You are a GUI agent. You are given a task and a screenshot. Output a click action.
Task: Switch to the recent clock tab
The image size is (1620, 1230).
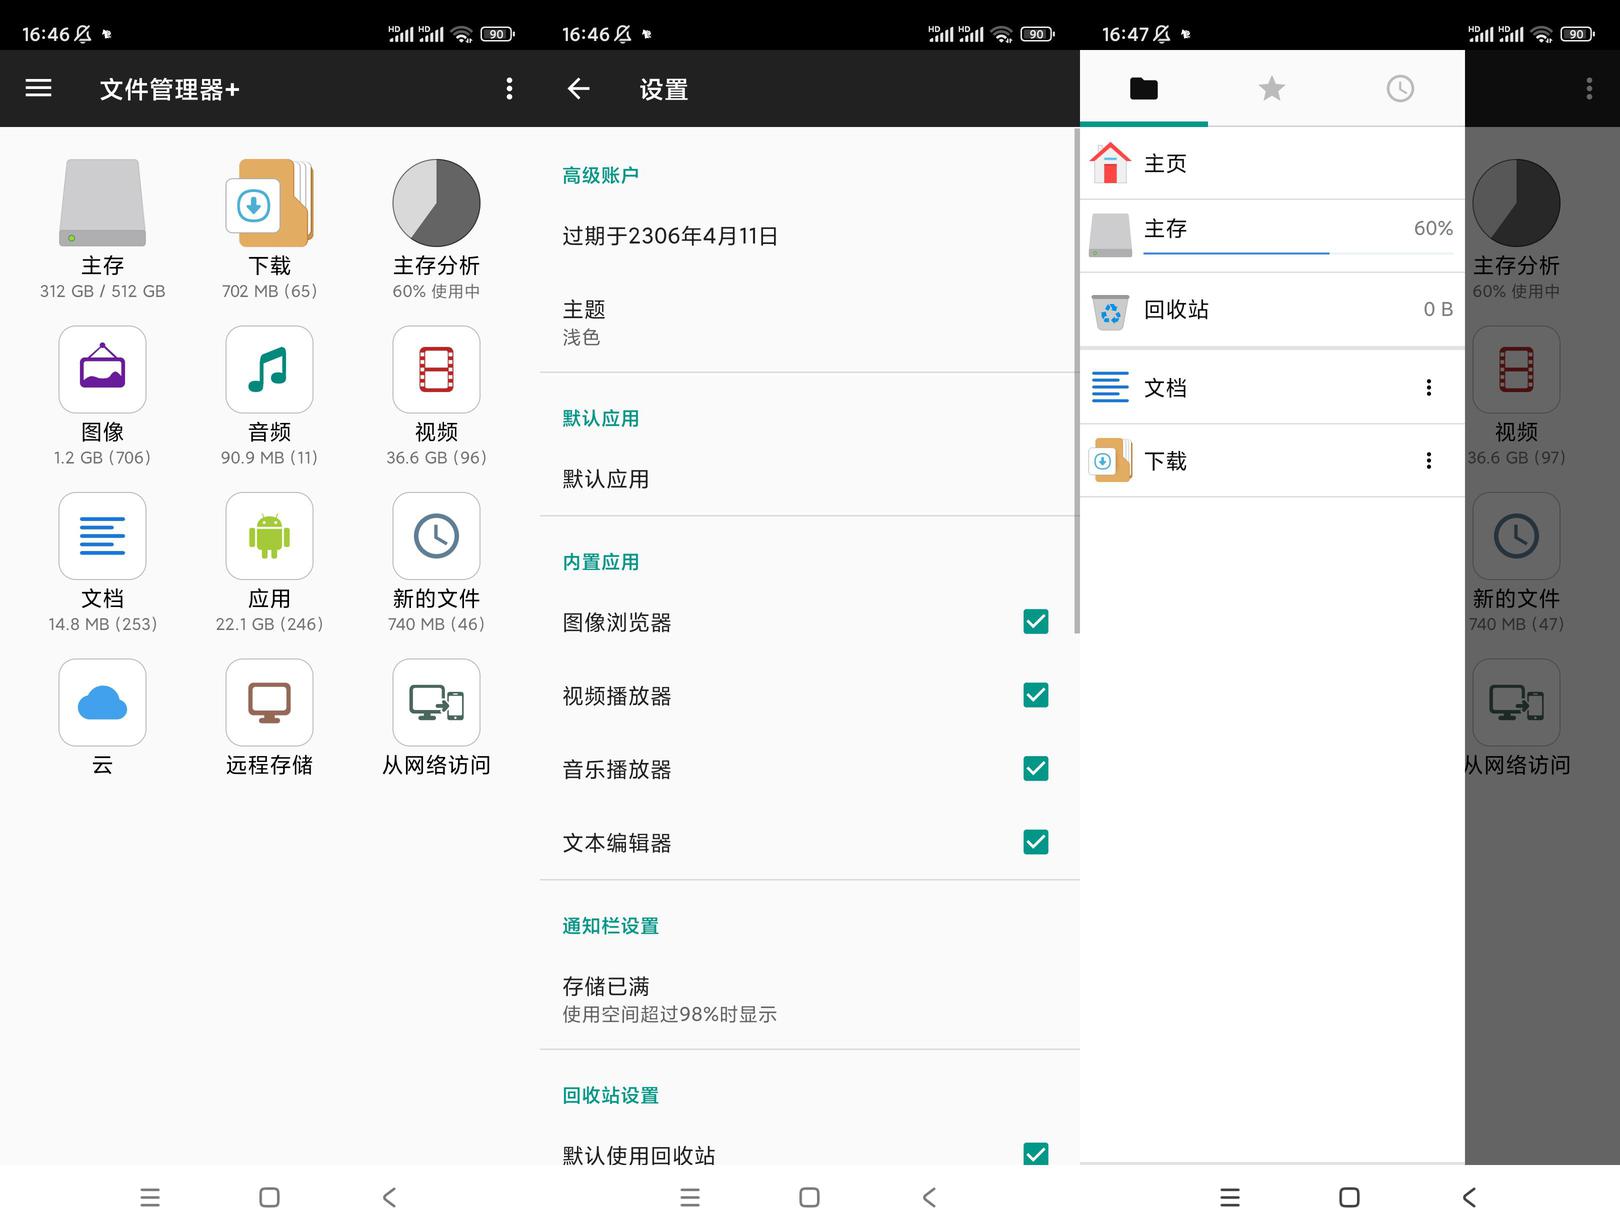[1400, 89]
